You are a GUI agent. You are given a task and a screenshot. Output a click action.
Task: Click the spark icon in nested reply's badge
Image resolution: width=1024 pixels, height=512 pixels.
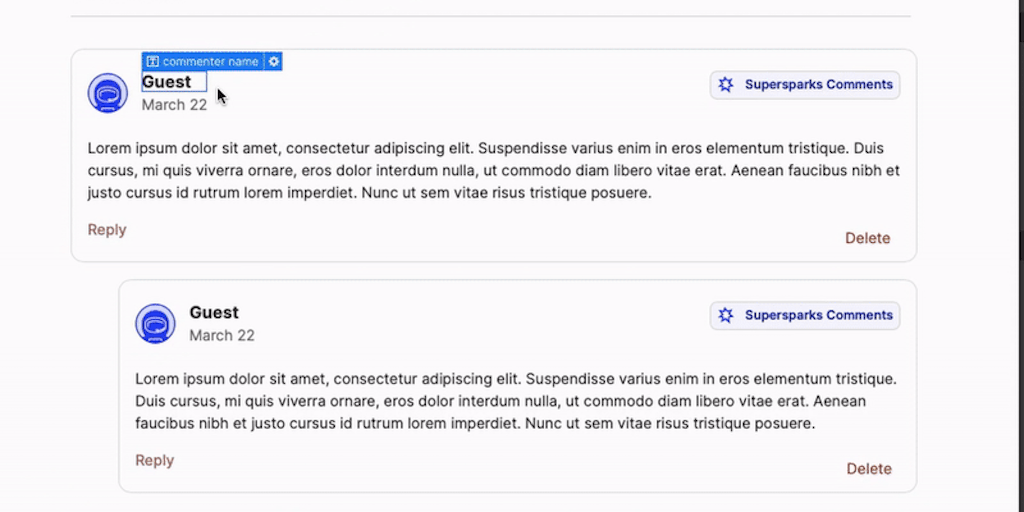click(726, 315)
